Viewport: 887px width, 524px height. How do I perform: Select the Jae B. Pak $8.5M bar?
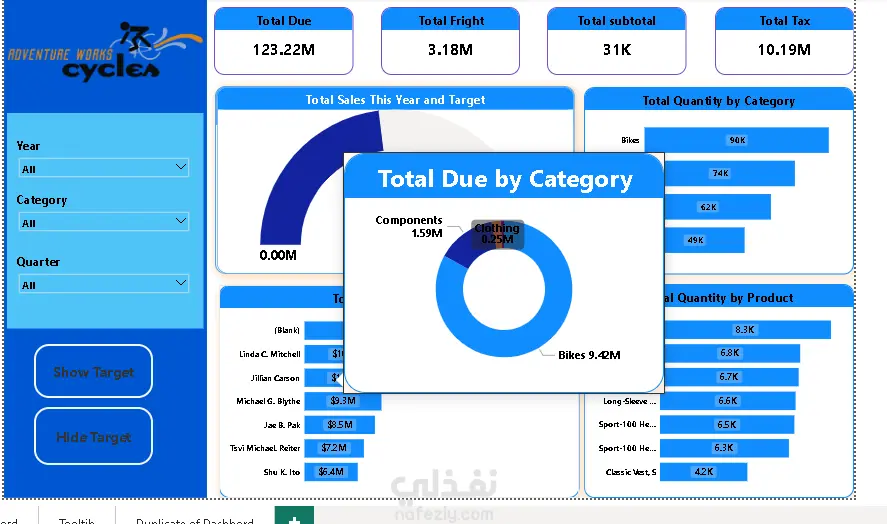point(339,424)
